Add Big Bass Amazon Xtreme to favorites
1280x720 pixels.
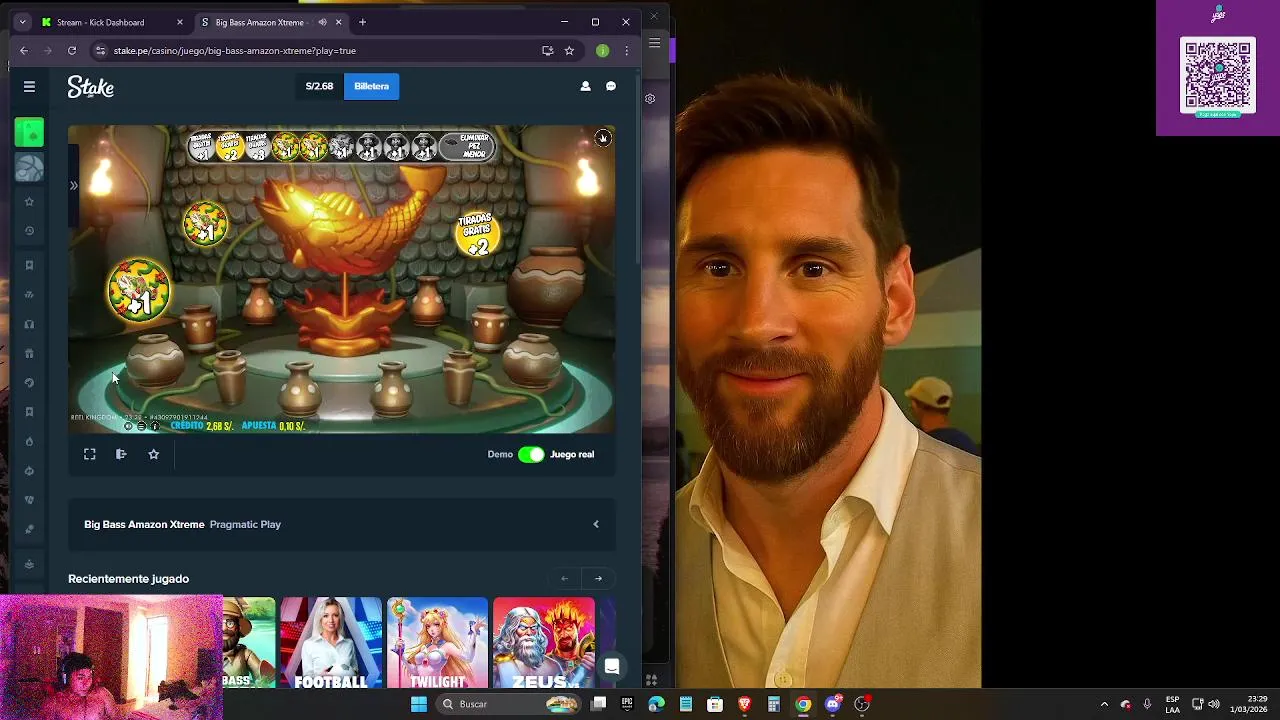coord(153,454)
